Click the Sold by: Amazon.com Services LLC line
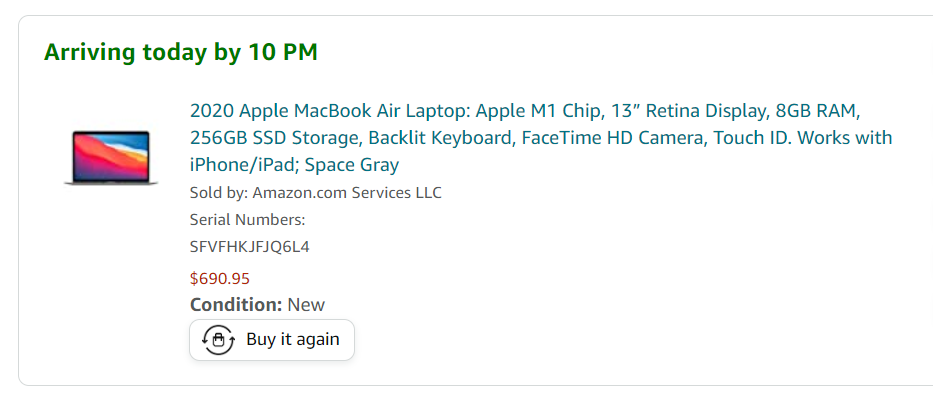The height and width of the screenshot is (394, 933). [315, 193]
